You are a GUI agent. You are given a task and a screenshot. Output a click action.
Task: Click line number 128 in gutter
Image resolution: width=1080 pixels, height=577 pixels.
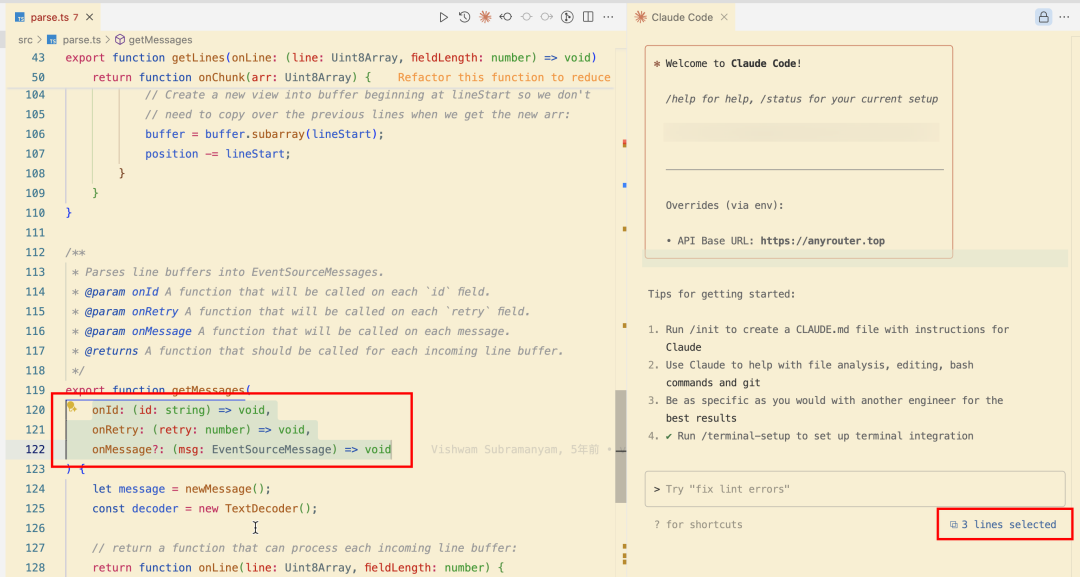(35, 567)
